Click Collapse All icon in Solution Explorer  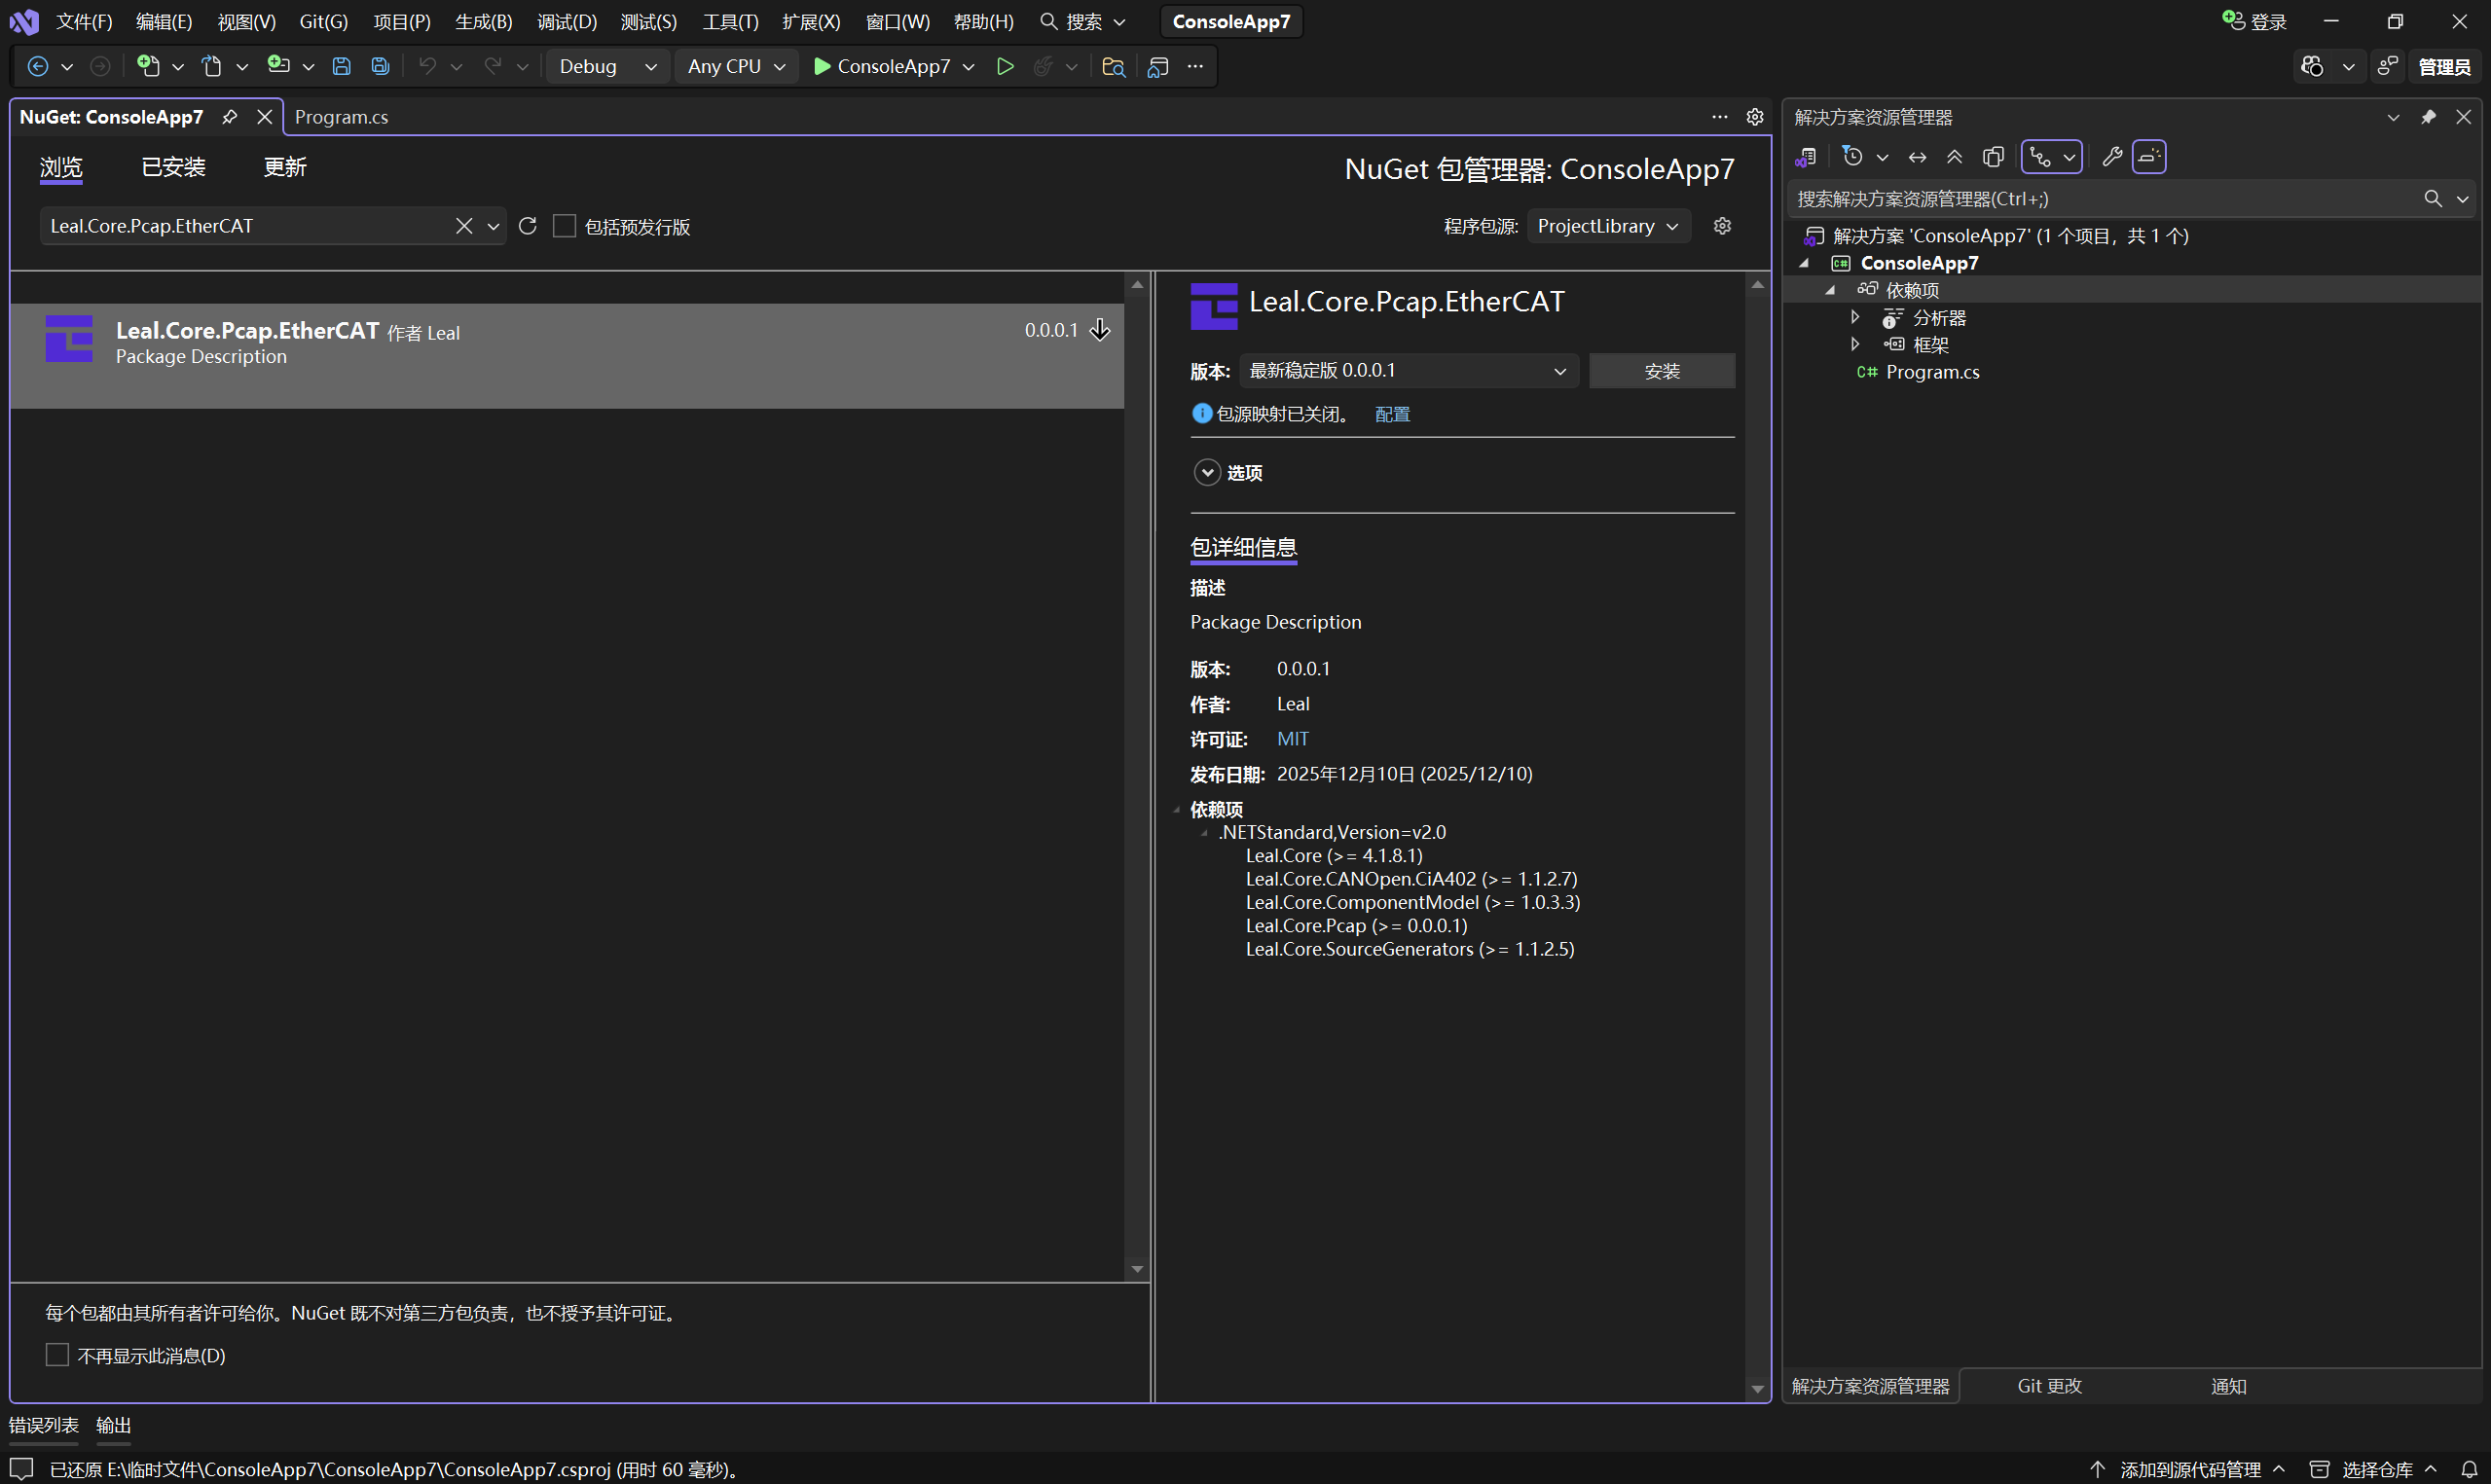click(1954, 157)
